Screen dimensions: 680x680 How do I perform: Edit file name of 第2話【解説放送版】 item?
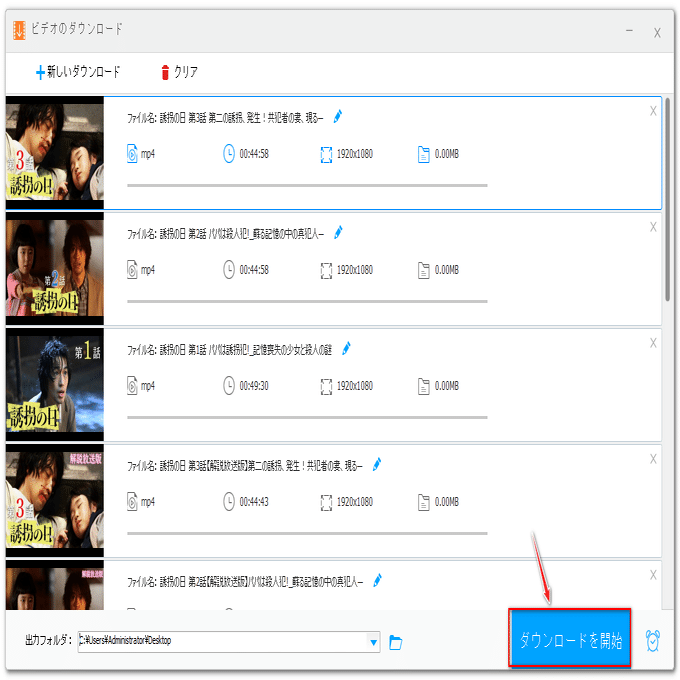(x=377, y=580)
